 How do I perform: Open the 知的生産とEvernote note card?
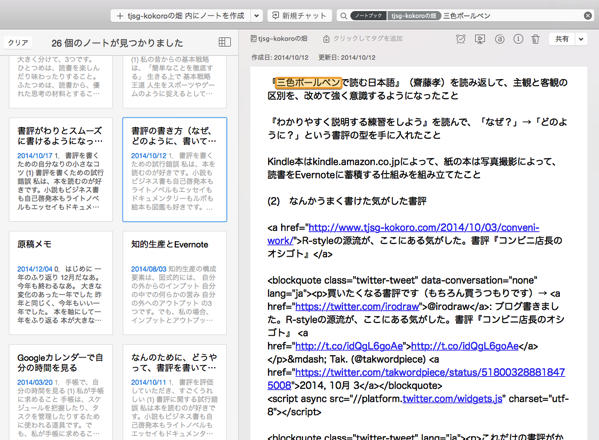[x=175, y=283]
